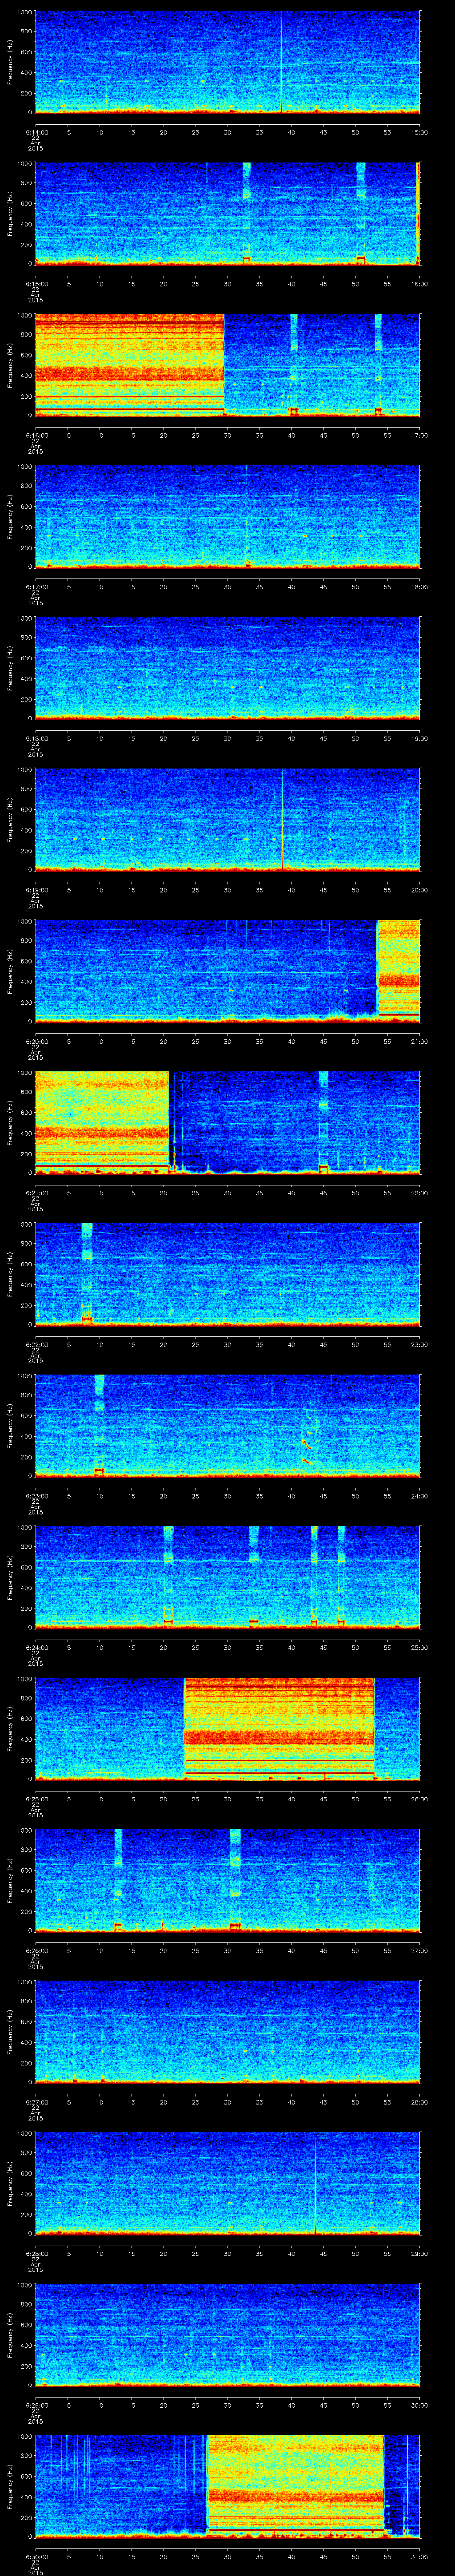Select the spectrogram panel starting at 6:27:00
The image size is (455, 2576).
point(228,2032)
